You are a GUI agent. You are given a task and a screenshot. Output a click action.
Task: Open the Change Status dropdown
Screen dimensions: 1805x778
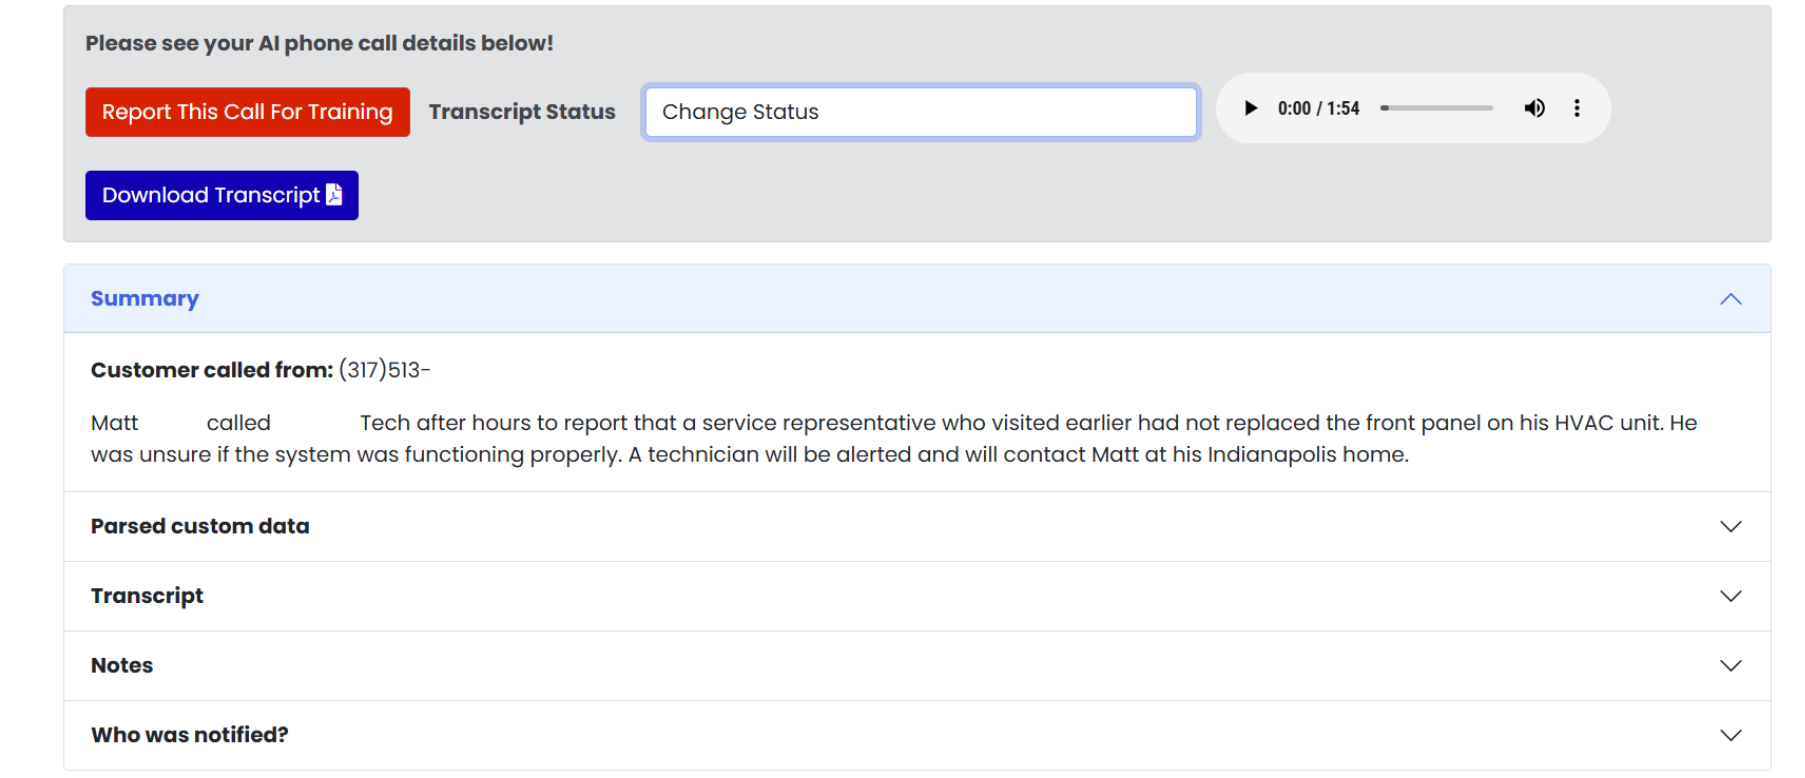pos(920,112)
